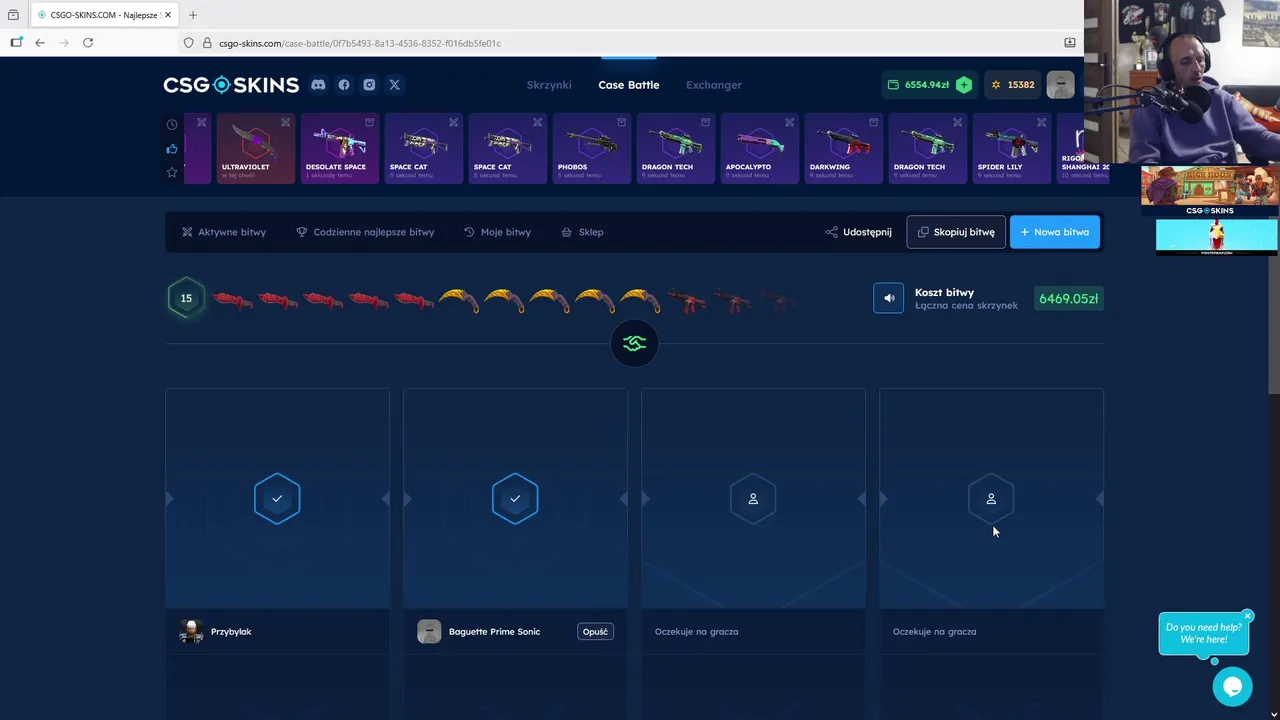Switch to Moje bitwy tab

click(x=497, y=232)
